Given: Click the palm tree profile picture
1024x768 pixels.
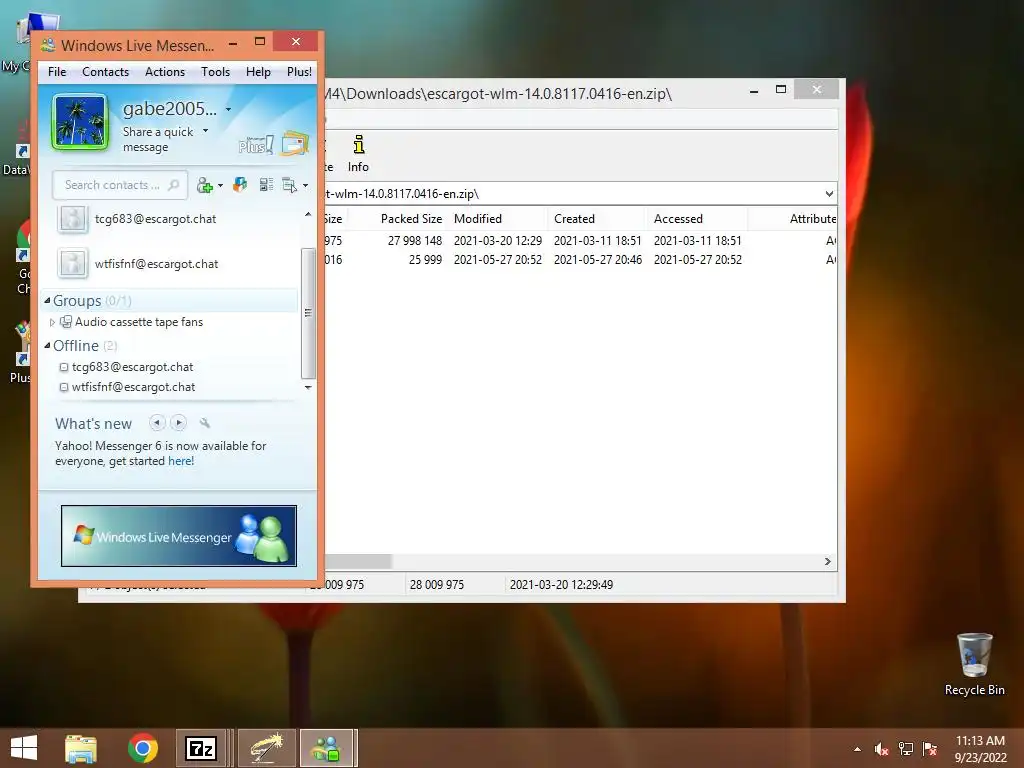Looking at the screenshot, I should click(80, 122).
